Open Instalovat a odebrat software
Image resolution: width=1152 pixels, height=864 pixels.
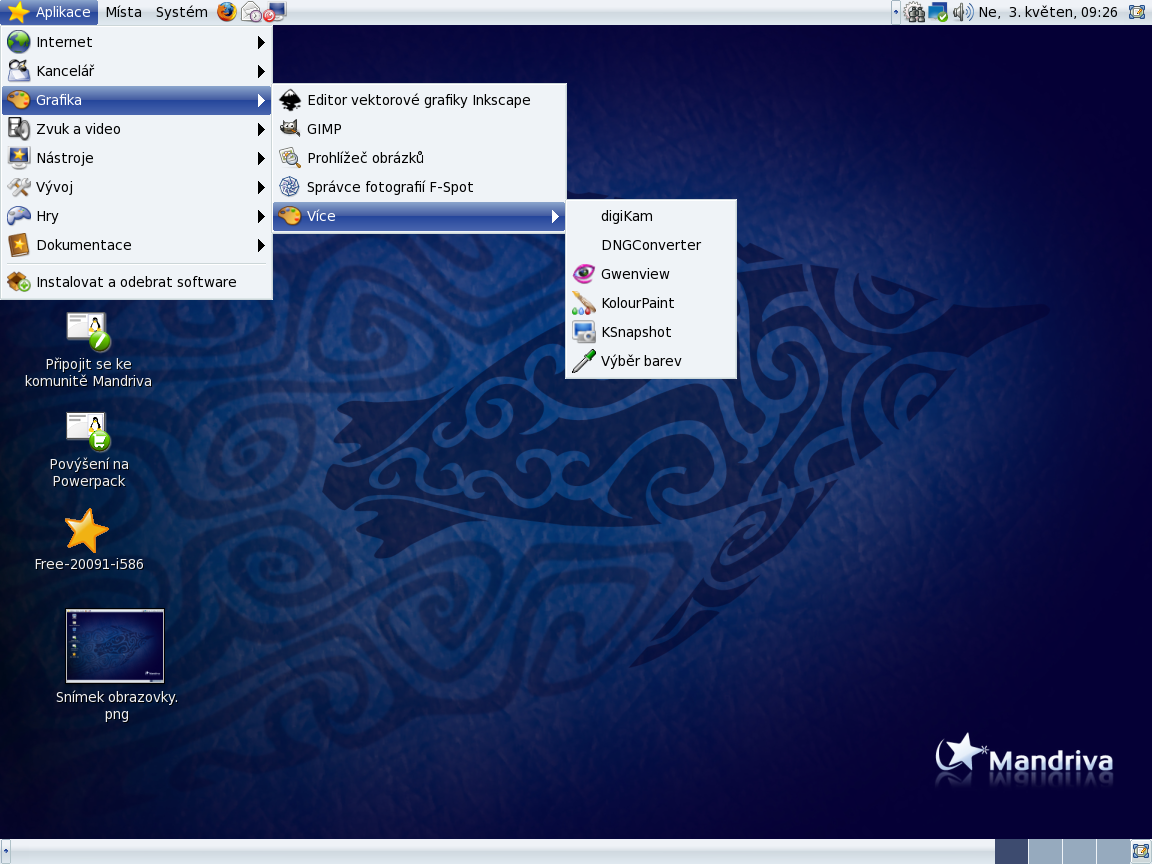point(137,282)
